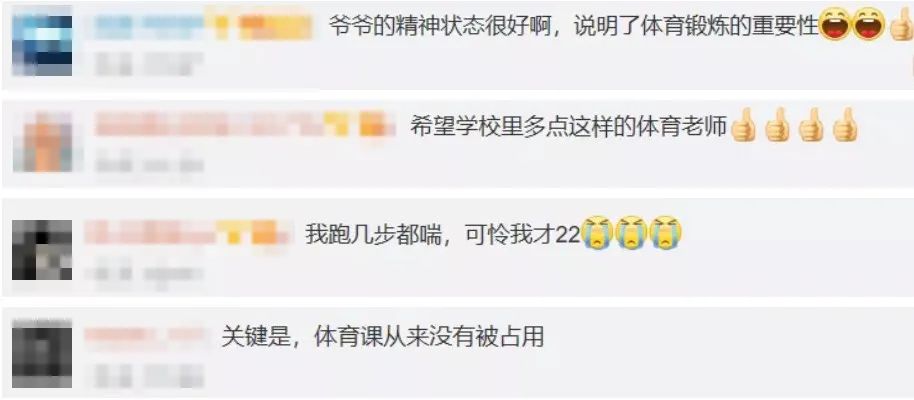The height and width of the screenshot is (400, 914).
Task: Open the blurred username of fourth commenter
Action: coord(146,335)
